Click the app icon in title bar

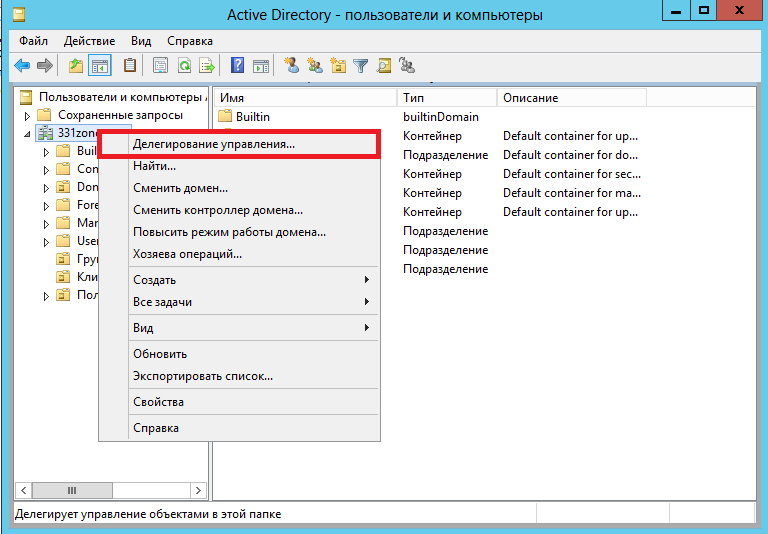19,15
